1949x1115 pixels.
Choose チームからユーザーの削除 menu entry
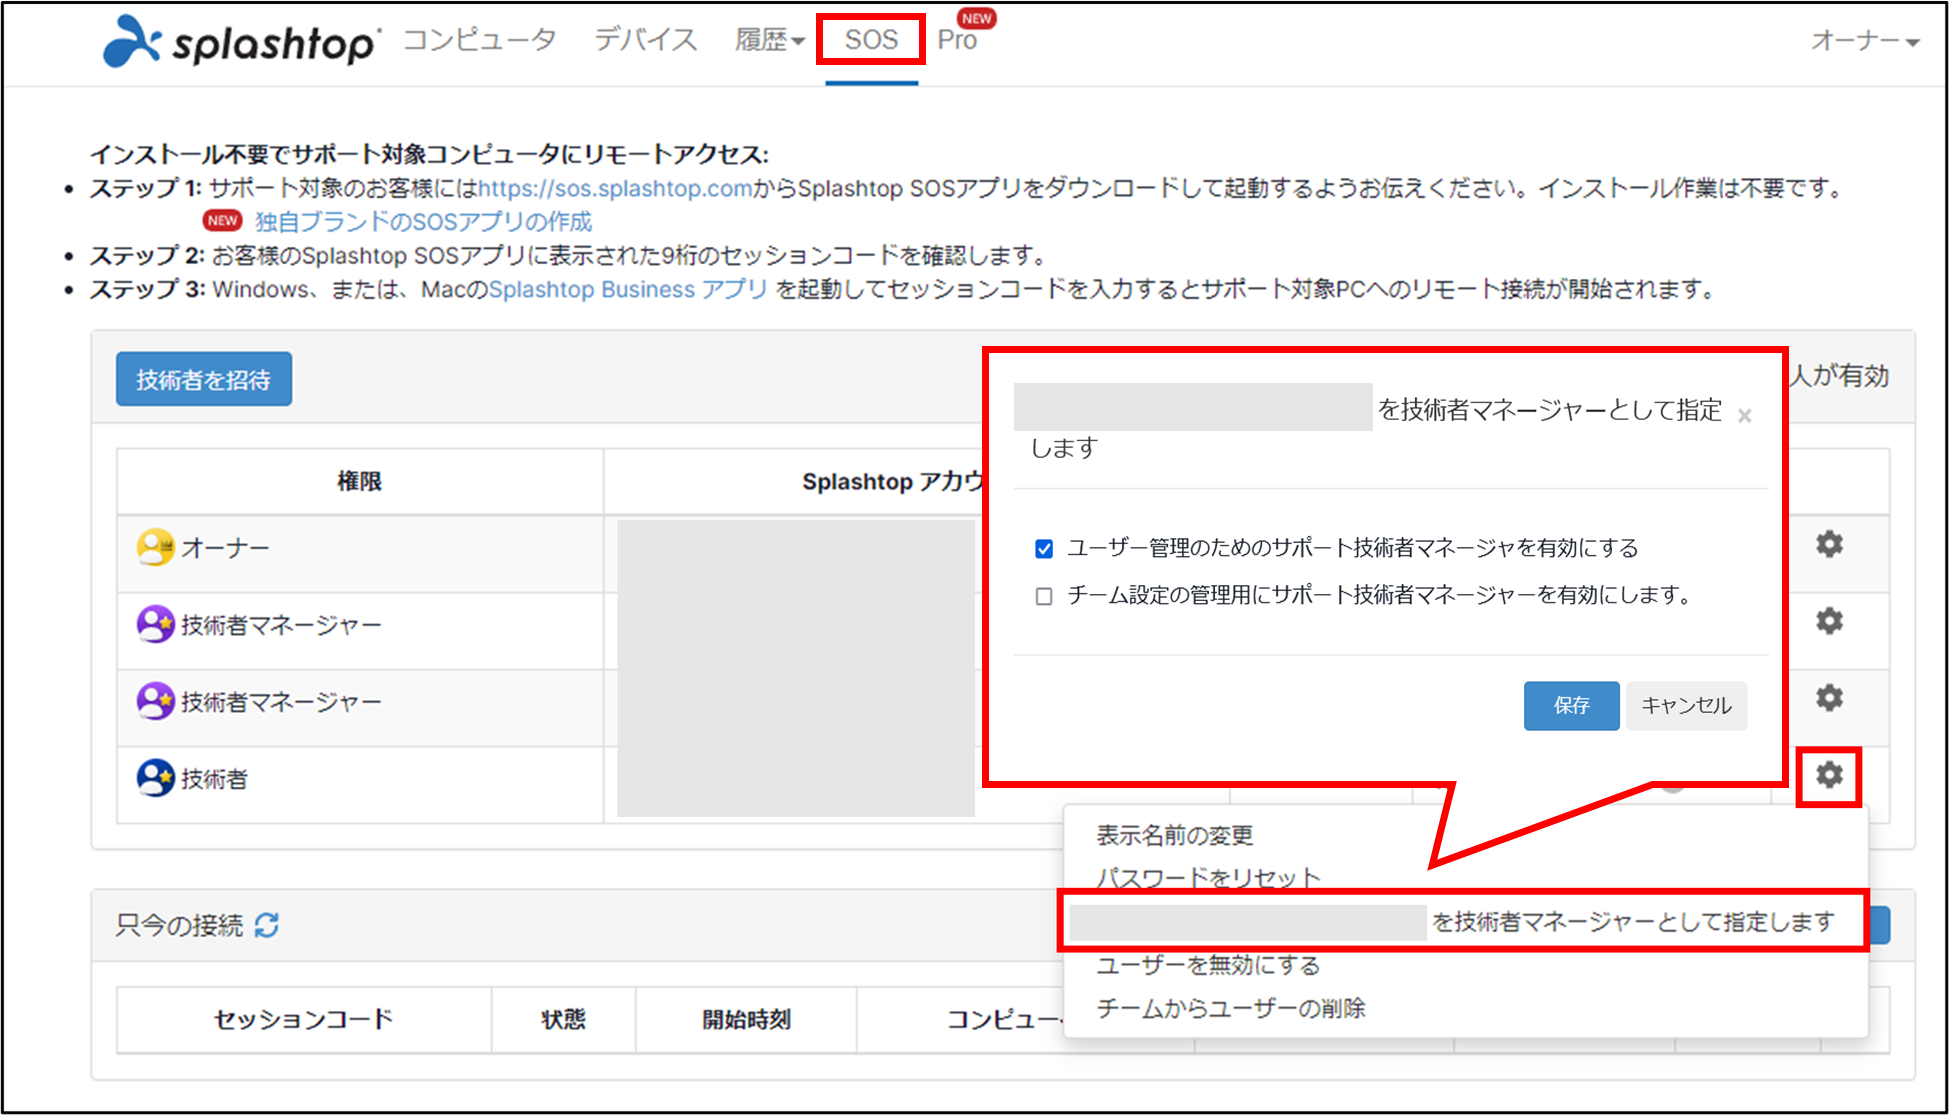pyautogui.click(x=1230, y=1008)
